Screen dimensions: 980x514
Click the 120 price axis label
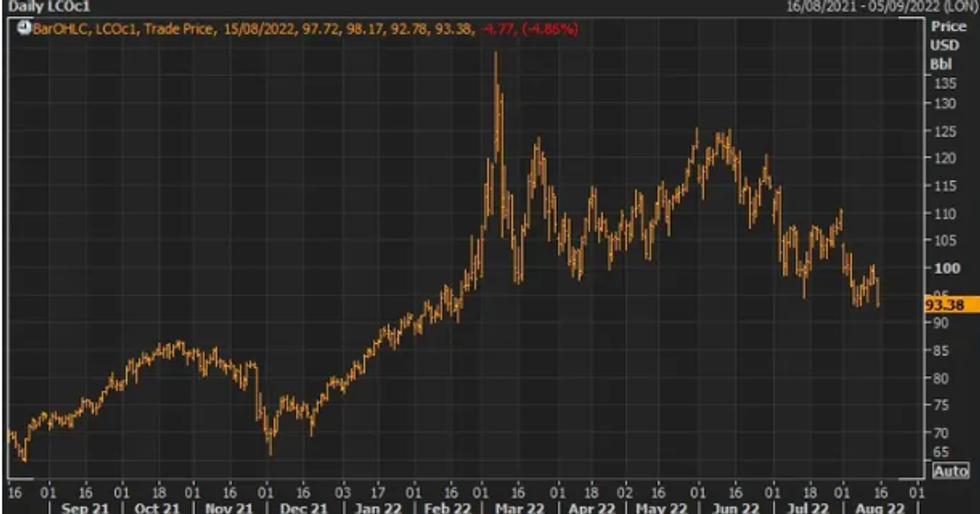point(945,158)
